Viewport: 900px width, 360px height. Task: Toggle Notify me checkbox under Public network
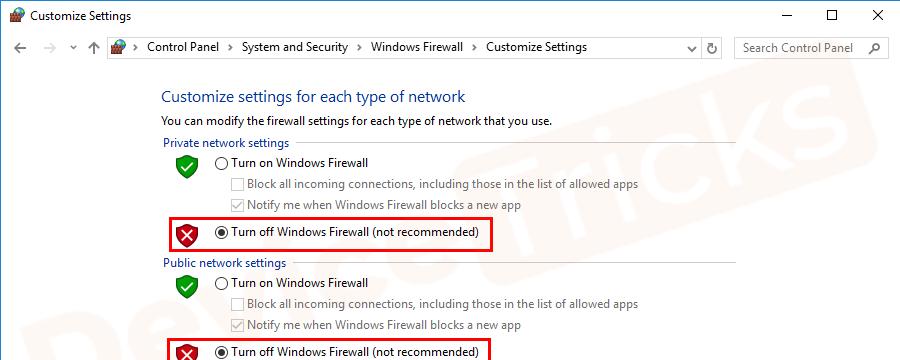click(x=237, y=326)
